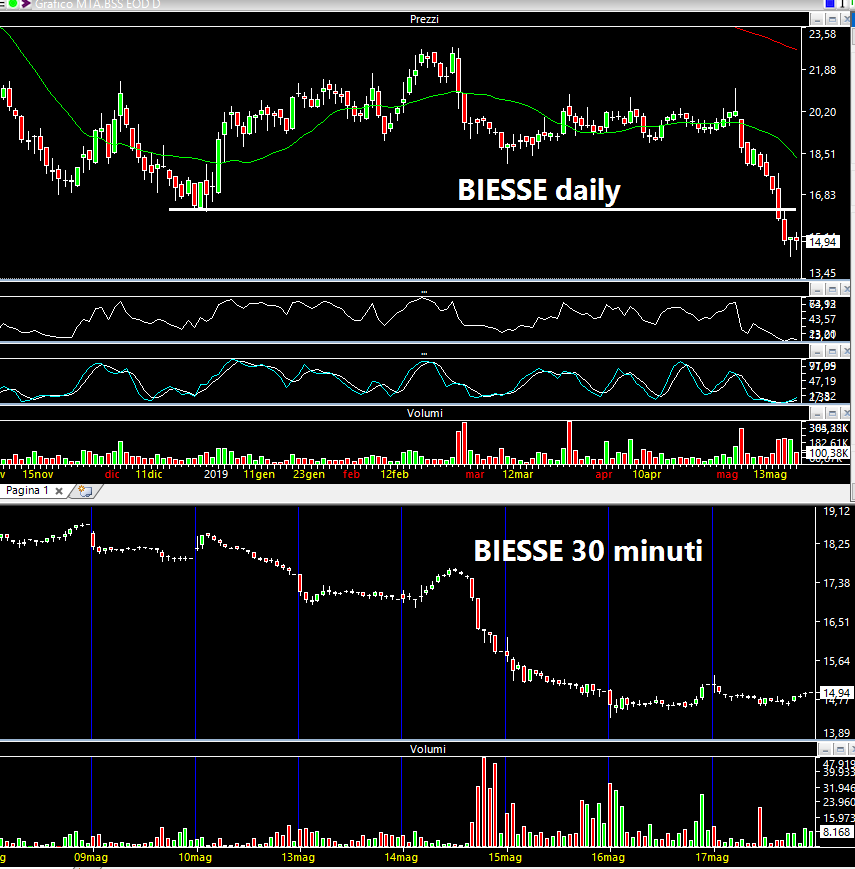Maximize the Prezzi panel

pos(832,19)
